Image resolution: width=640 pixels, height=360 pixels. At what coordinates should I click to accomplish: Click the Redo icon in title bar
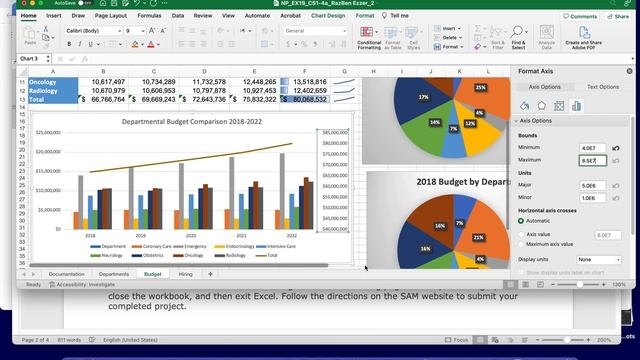(153, 3)
